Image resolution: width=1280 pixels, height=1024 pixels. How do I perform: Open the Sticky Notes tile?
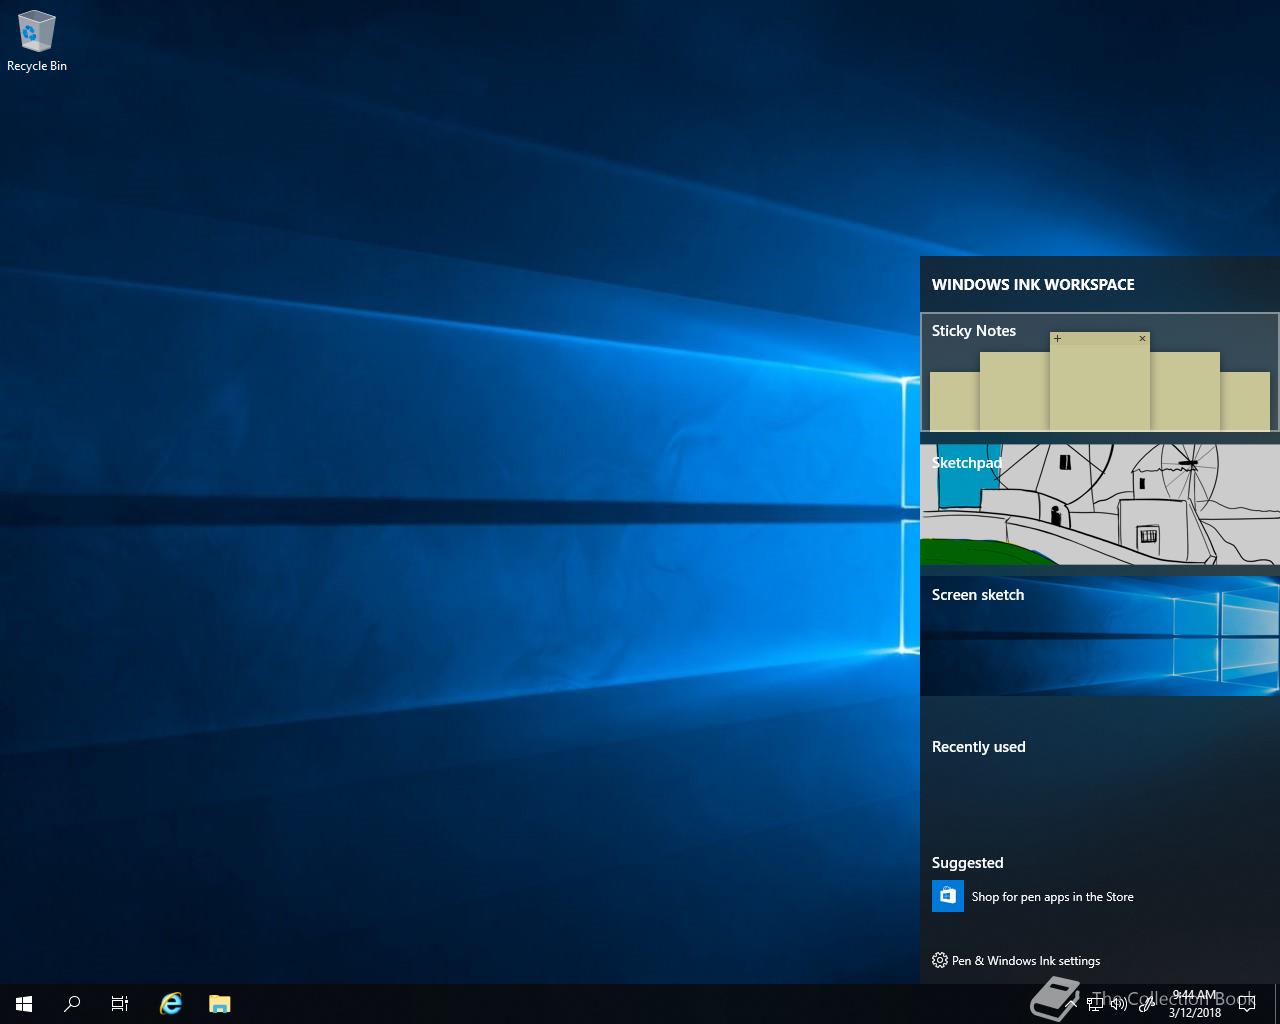(1099, 372)
